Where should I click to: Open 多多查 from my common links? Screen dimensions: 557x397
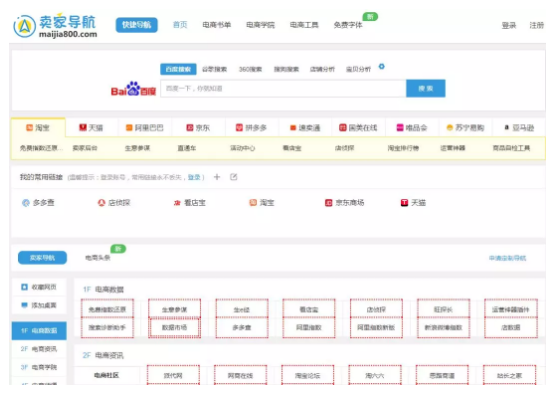point(38,203)
